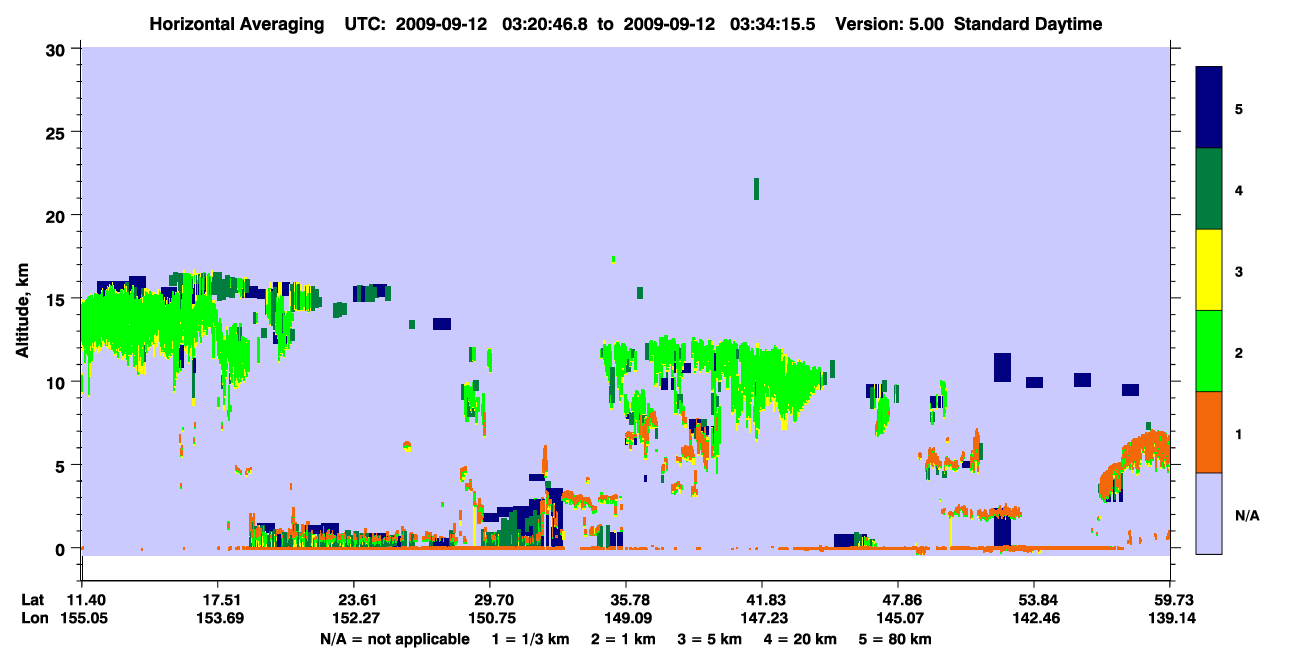The image size is (1300, 667).
Task: Click latitude value '17.51'
Action: coord(218,599)
